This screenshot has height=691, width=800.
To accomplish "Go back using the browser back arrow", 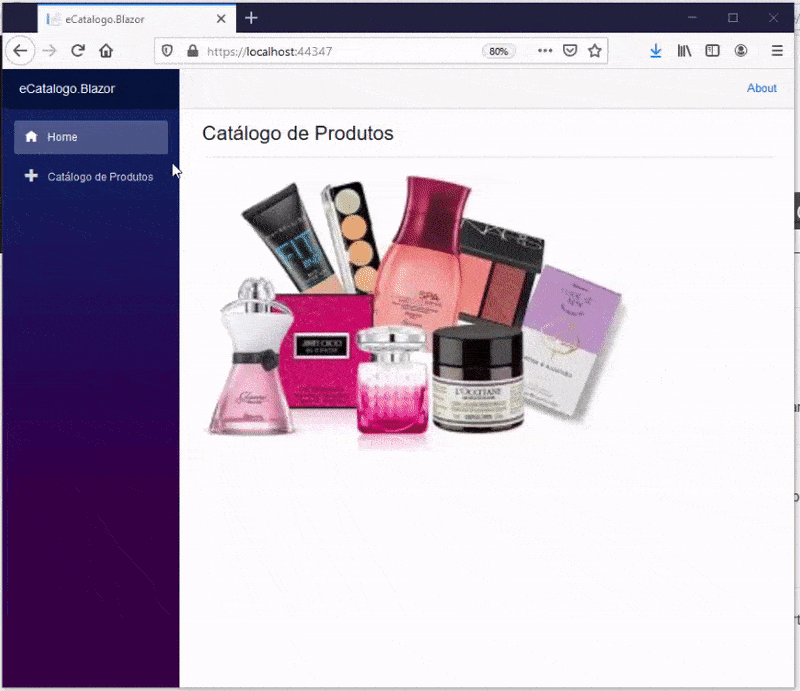I will coord(20,51).
